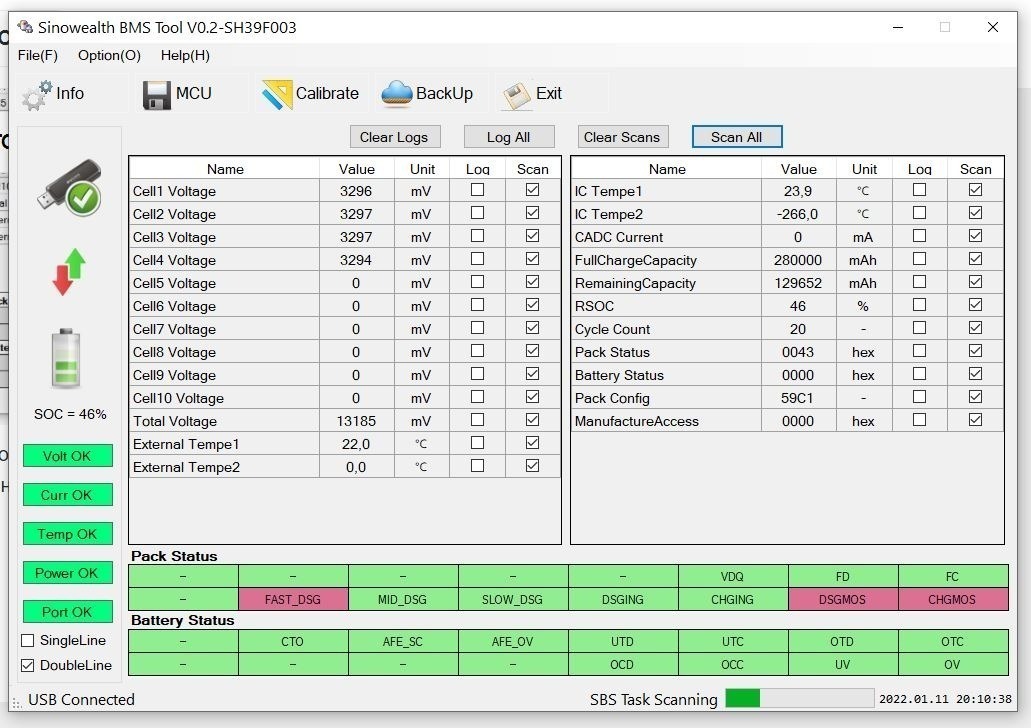
Task: Uncheck Scan checkbox for Pack Config
Action: (x=975, y=397)
